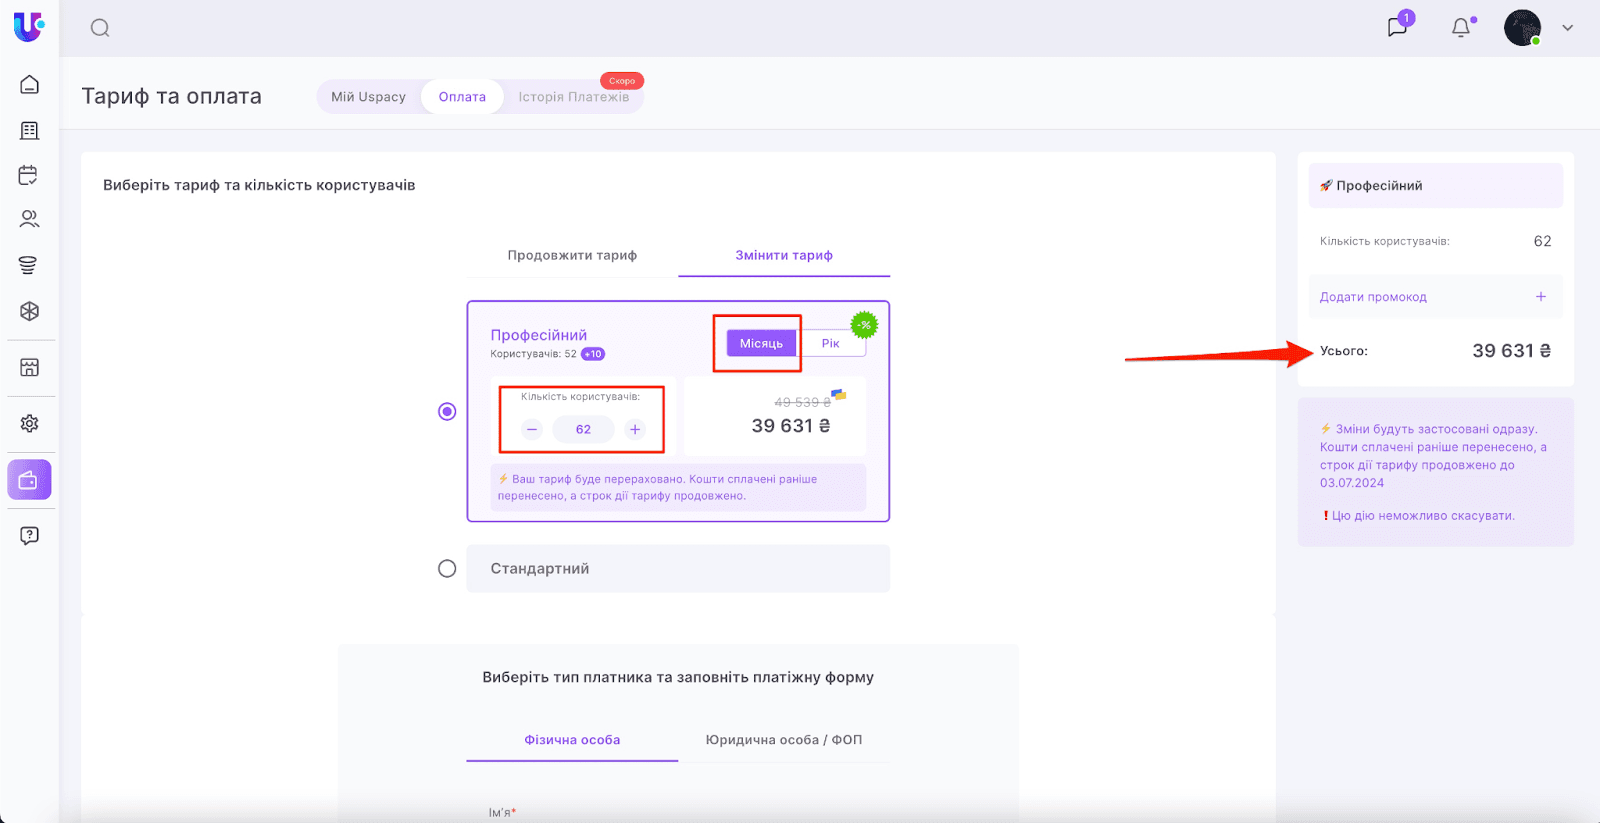Screen dimensions: 1600x823
Task: Open the calendar icon in sidebar
Action: pos(29,175)
